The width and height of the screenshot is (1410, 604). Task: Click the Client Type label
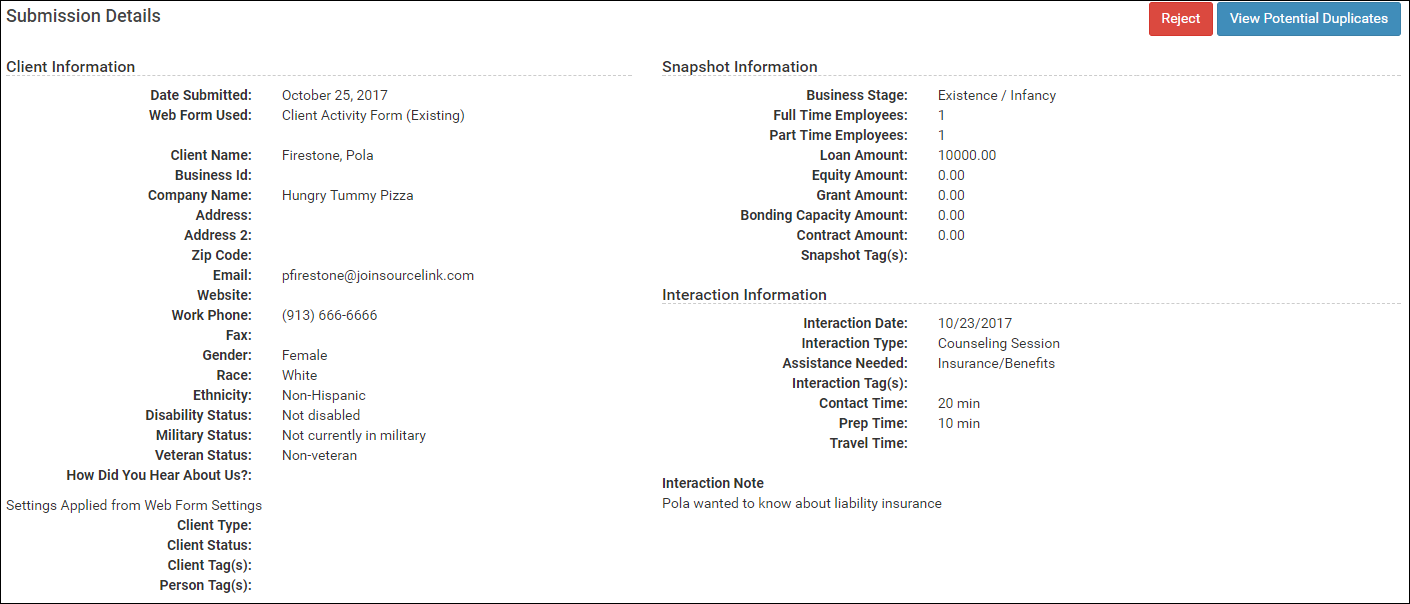click(x=214, y=525)
